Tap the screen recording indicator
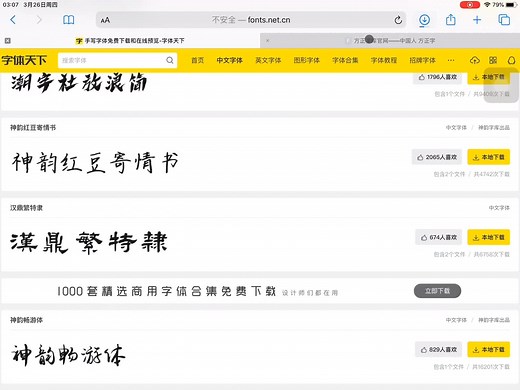The height and width of the screenshot is (390, 520). tap(470, 5)
